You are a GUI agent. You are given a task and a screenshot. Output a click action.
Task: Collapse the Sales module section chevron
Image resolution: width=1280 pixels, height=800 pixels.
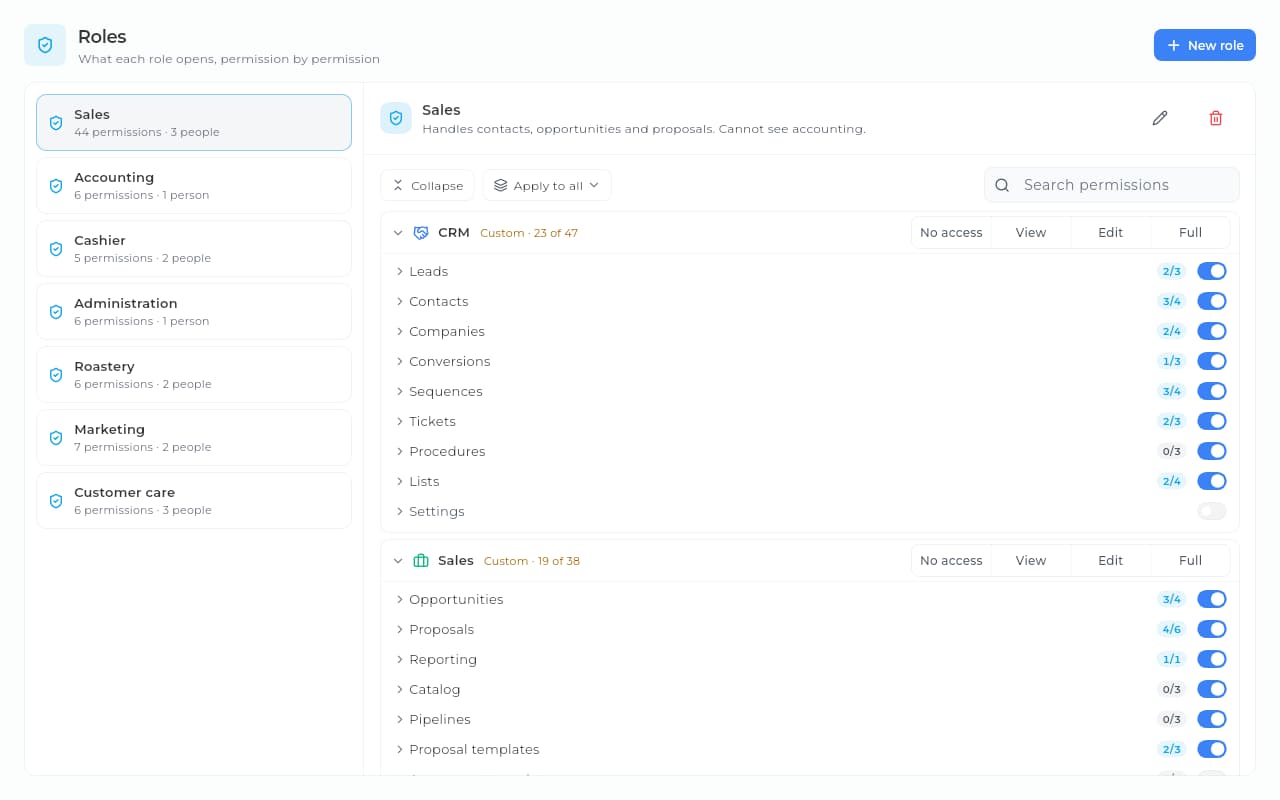(x=398, y=561)
